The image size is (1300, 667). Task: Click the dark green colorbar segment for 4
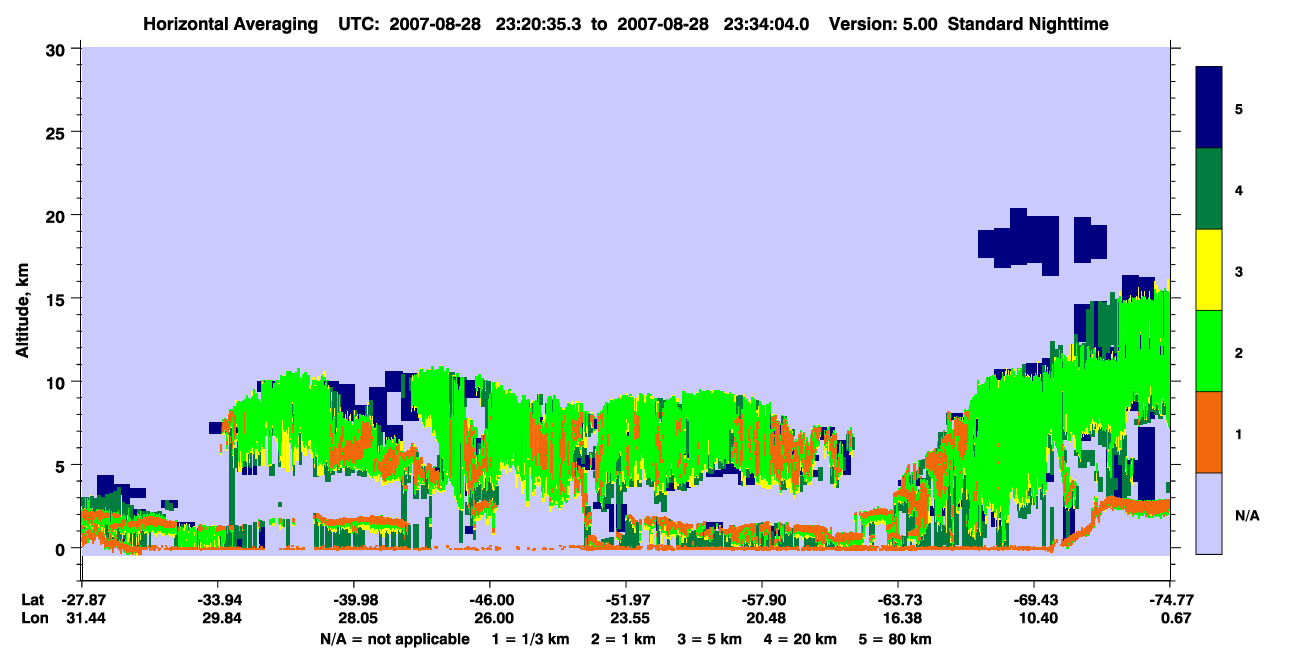tap(1209, 189)
